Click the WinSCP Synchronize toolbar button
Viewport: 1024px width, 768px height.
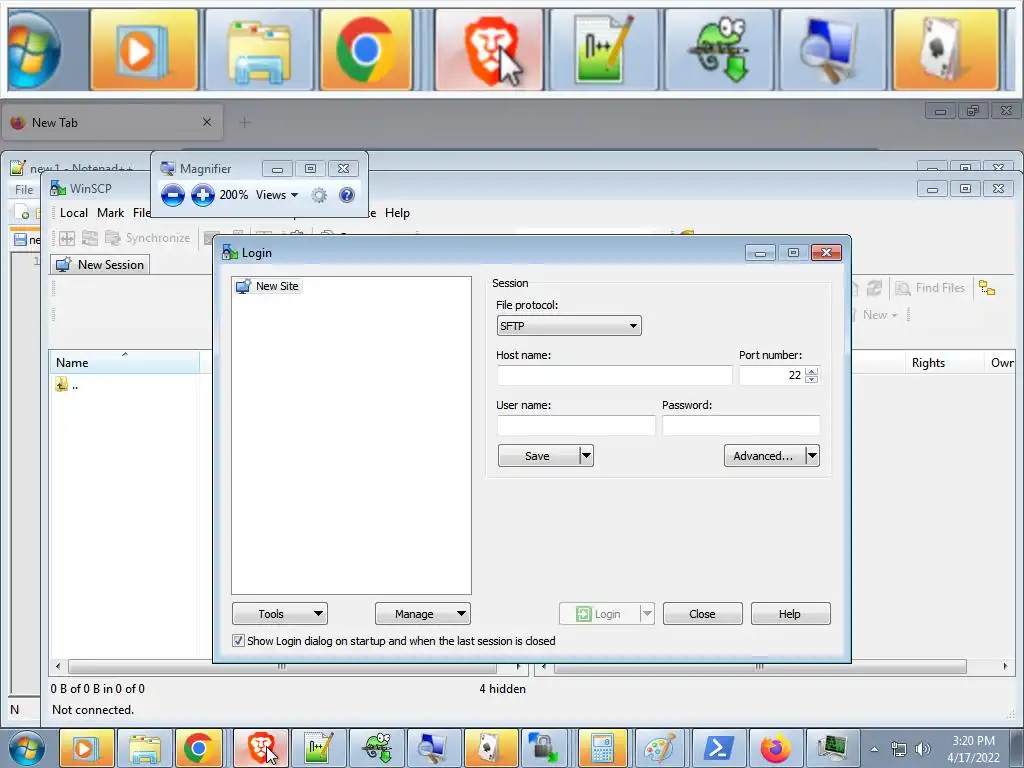pyautogui.click(x=148, y=238)
